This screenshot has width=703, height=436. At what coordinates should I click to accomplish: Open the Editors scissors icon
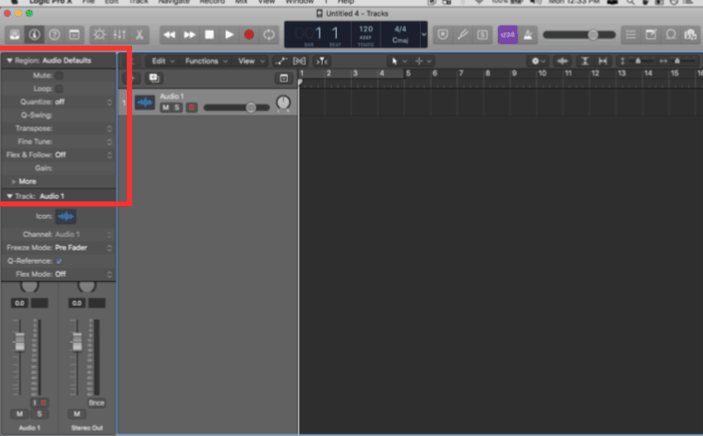click(139, 35)
